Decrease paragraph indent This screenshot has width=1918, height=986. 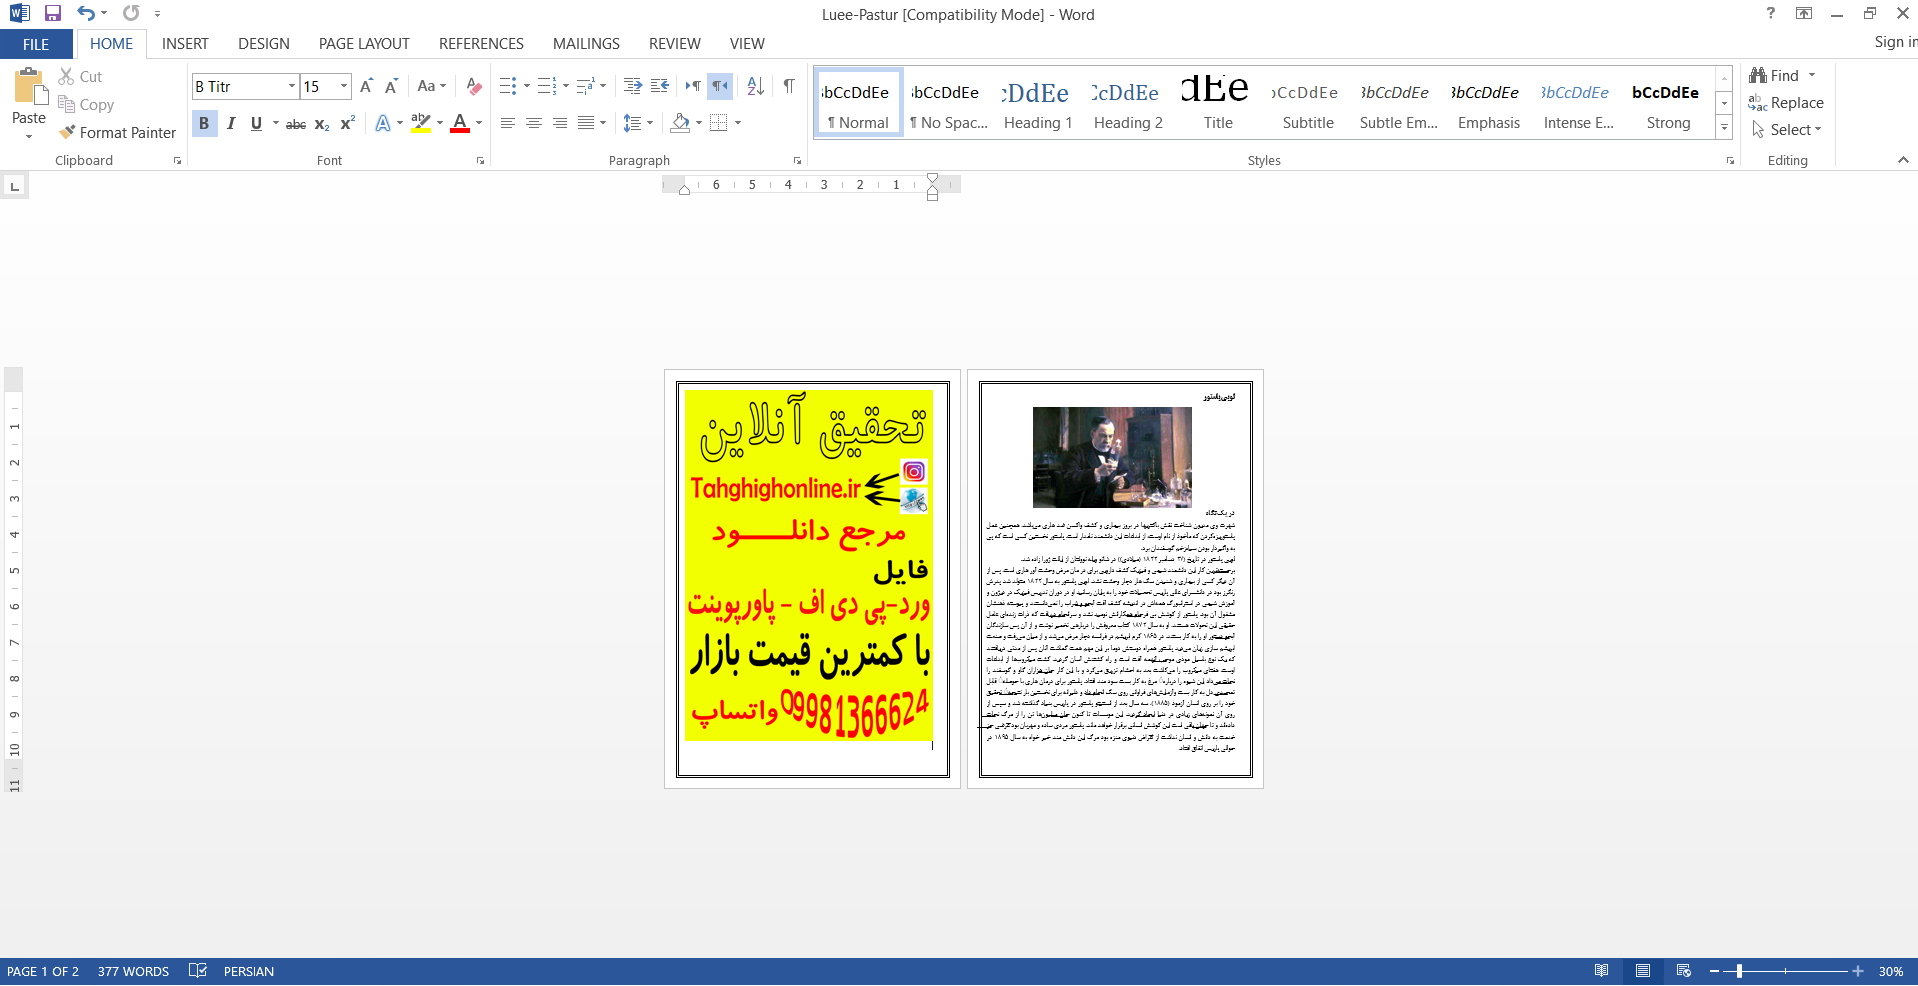pyautogui.click(x=632, y=87)
